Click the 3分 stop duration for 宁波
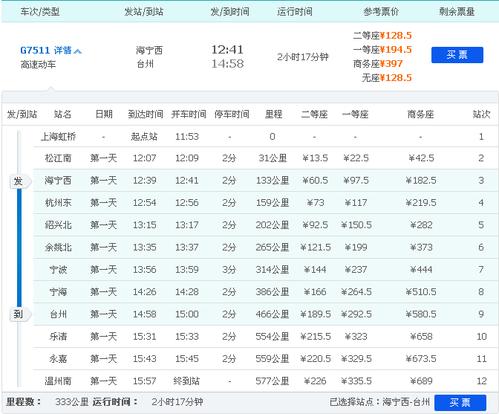The height and width of the screenshot is (414, 499). 229,269
